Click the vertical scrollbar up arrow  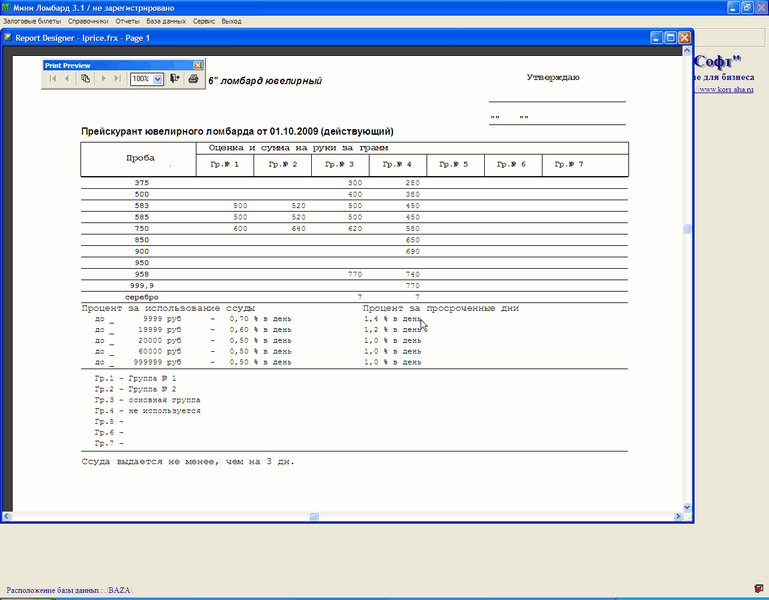point(687,51)
